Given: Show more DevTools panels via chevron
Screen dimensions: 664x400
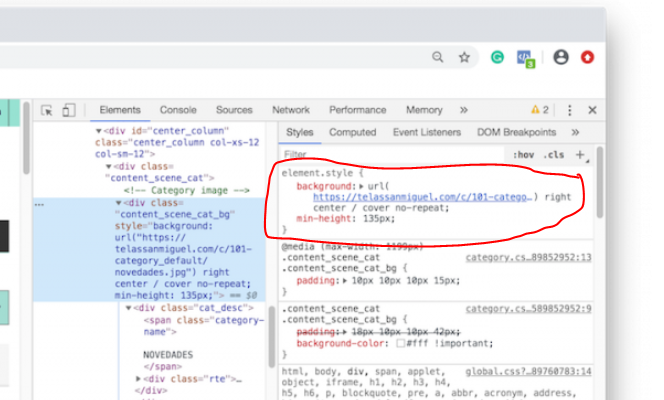Looking at the screenshot, I should click(x=463, y=110).
